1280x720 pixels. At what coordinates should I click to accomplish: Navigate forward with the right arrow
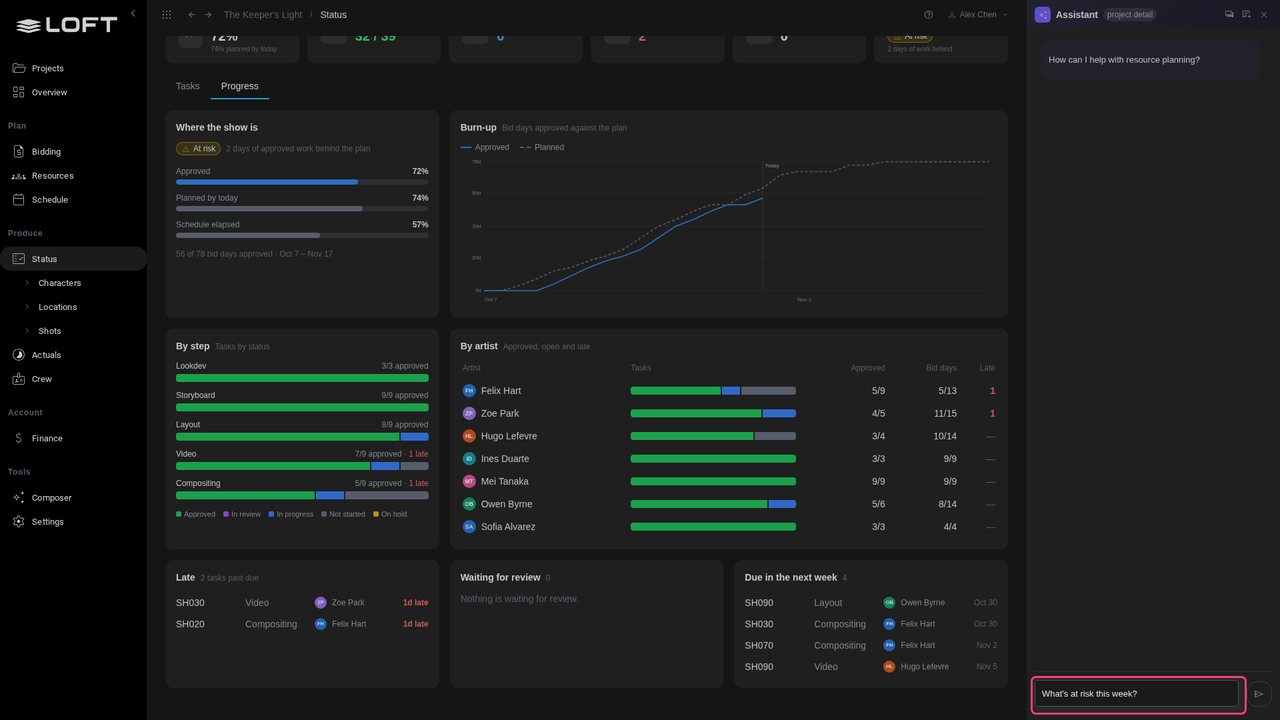coord(208,15)
